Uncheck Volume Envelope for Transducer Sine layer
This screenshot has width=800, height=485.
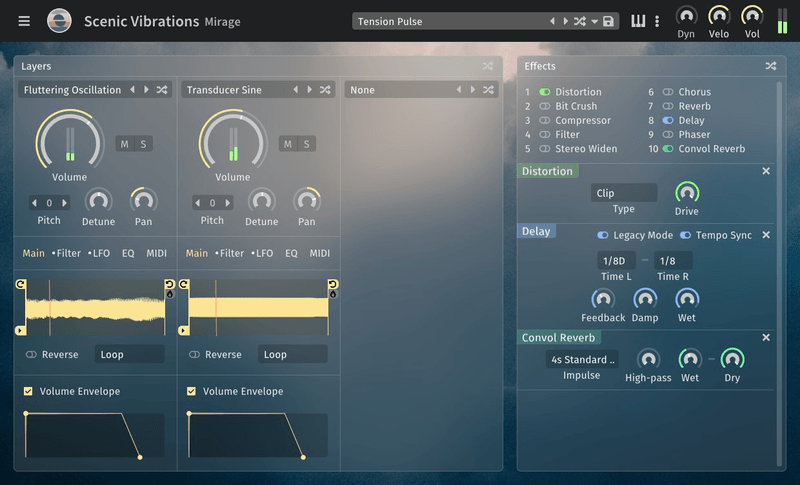click(192, 391)
